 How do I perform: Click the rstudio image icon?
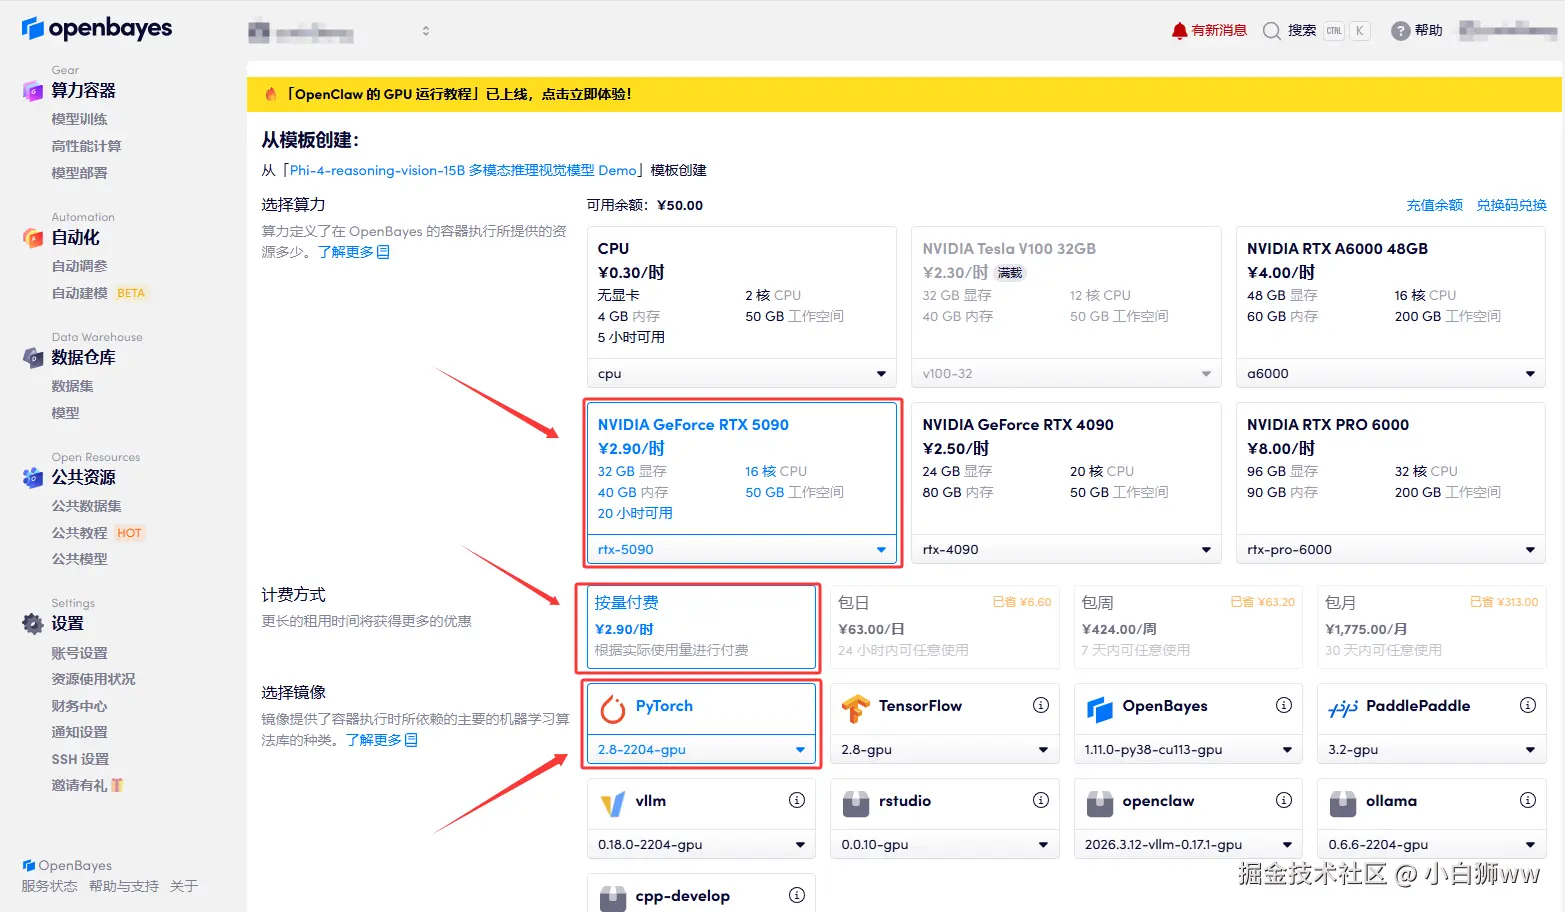click(856, 803)
